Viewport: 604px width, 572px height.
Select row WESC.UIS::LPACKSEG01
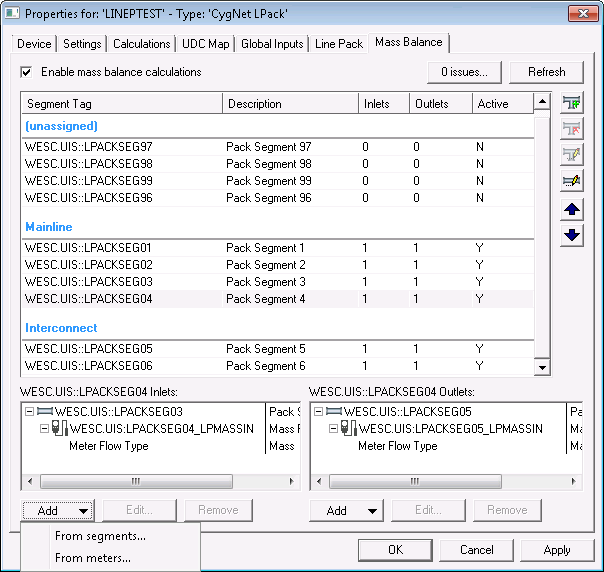click(x=278, y=248)
